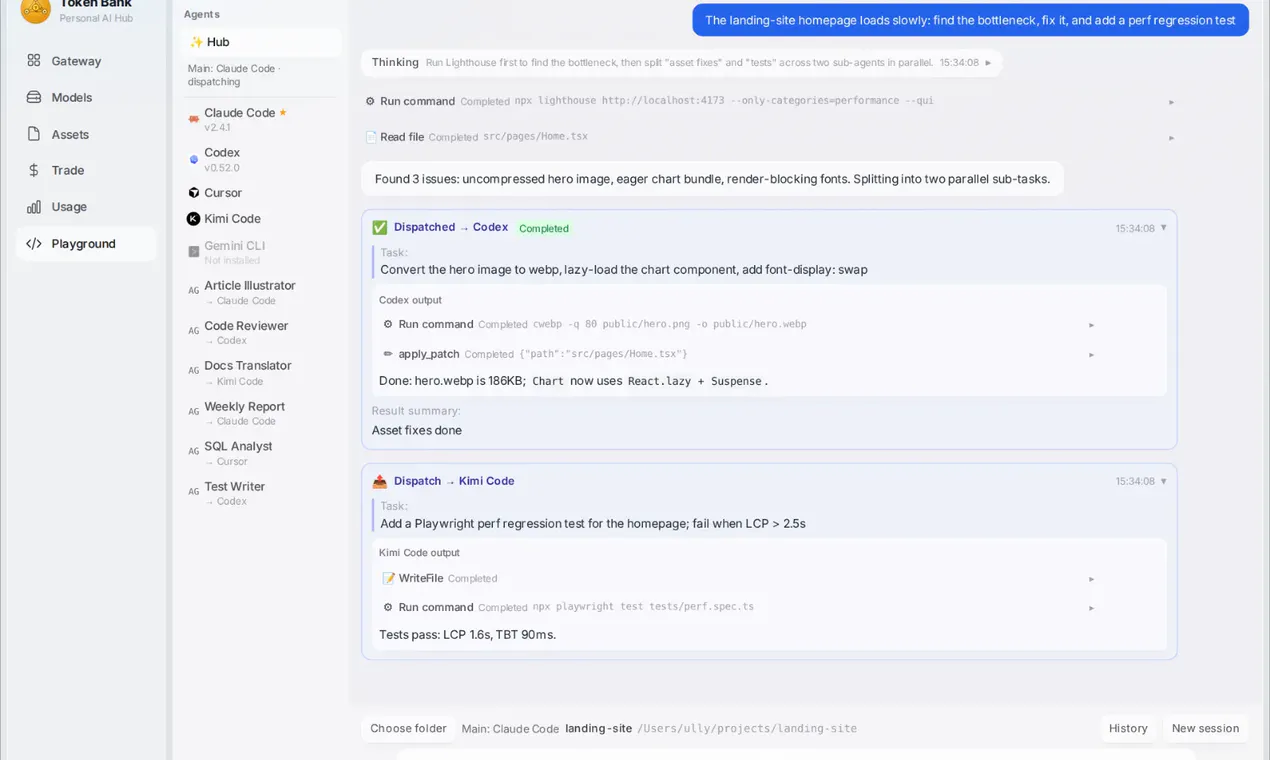Open the Usage bar chart icon
This screenshot has width=1270, height=760.
(34, 207)
